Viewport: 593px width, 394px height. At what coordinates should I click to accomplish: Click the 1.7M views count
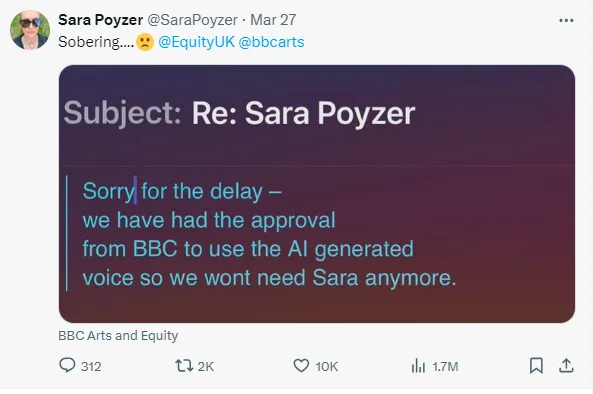(x=445, y=366)
